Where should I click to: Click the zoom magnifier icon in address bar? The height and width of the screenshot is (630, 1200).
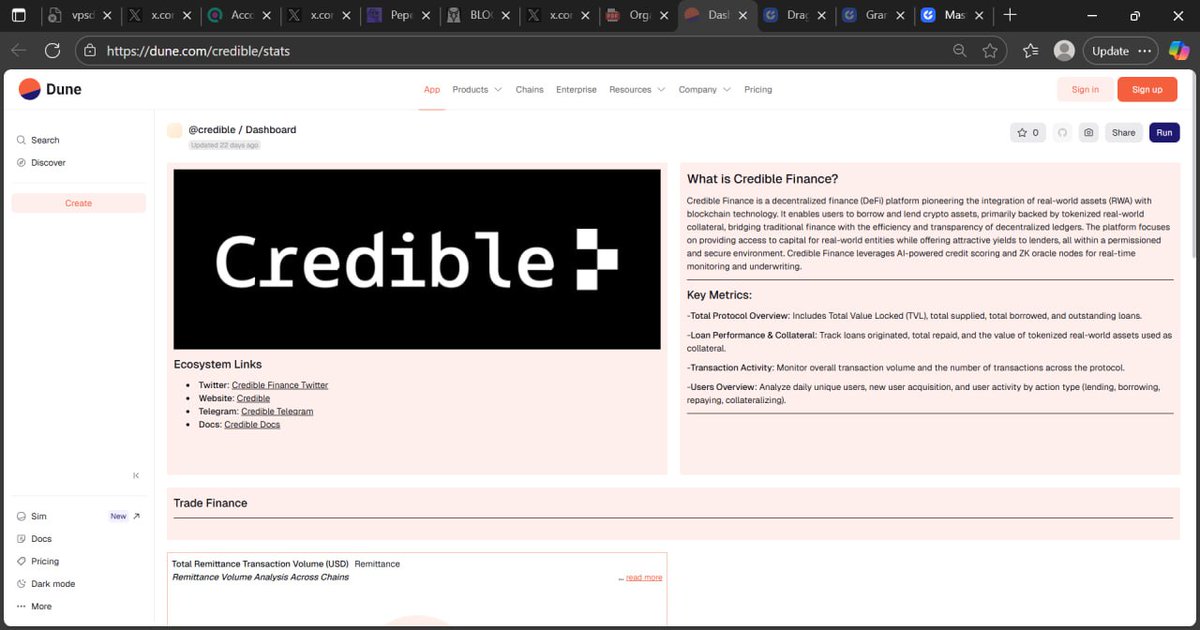tap(960, 50)
